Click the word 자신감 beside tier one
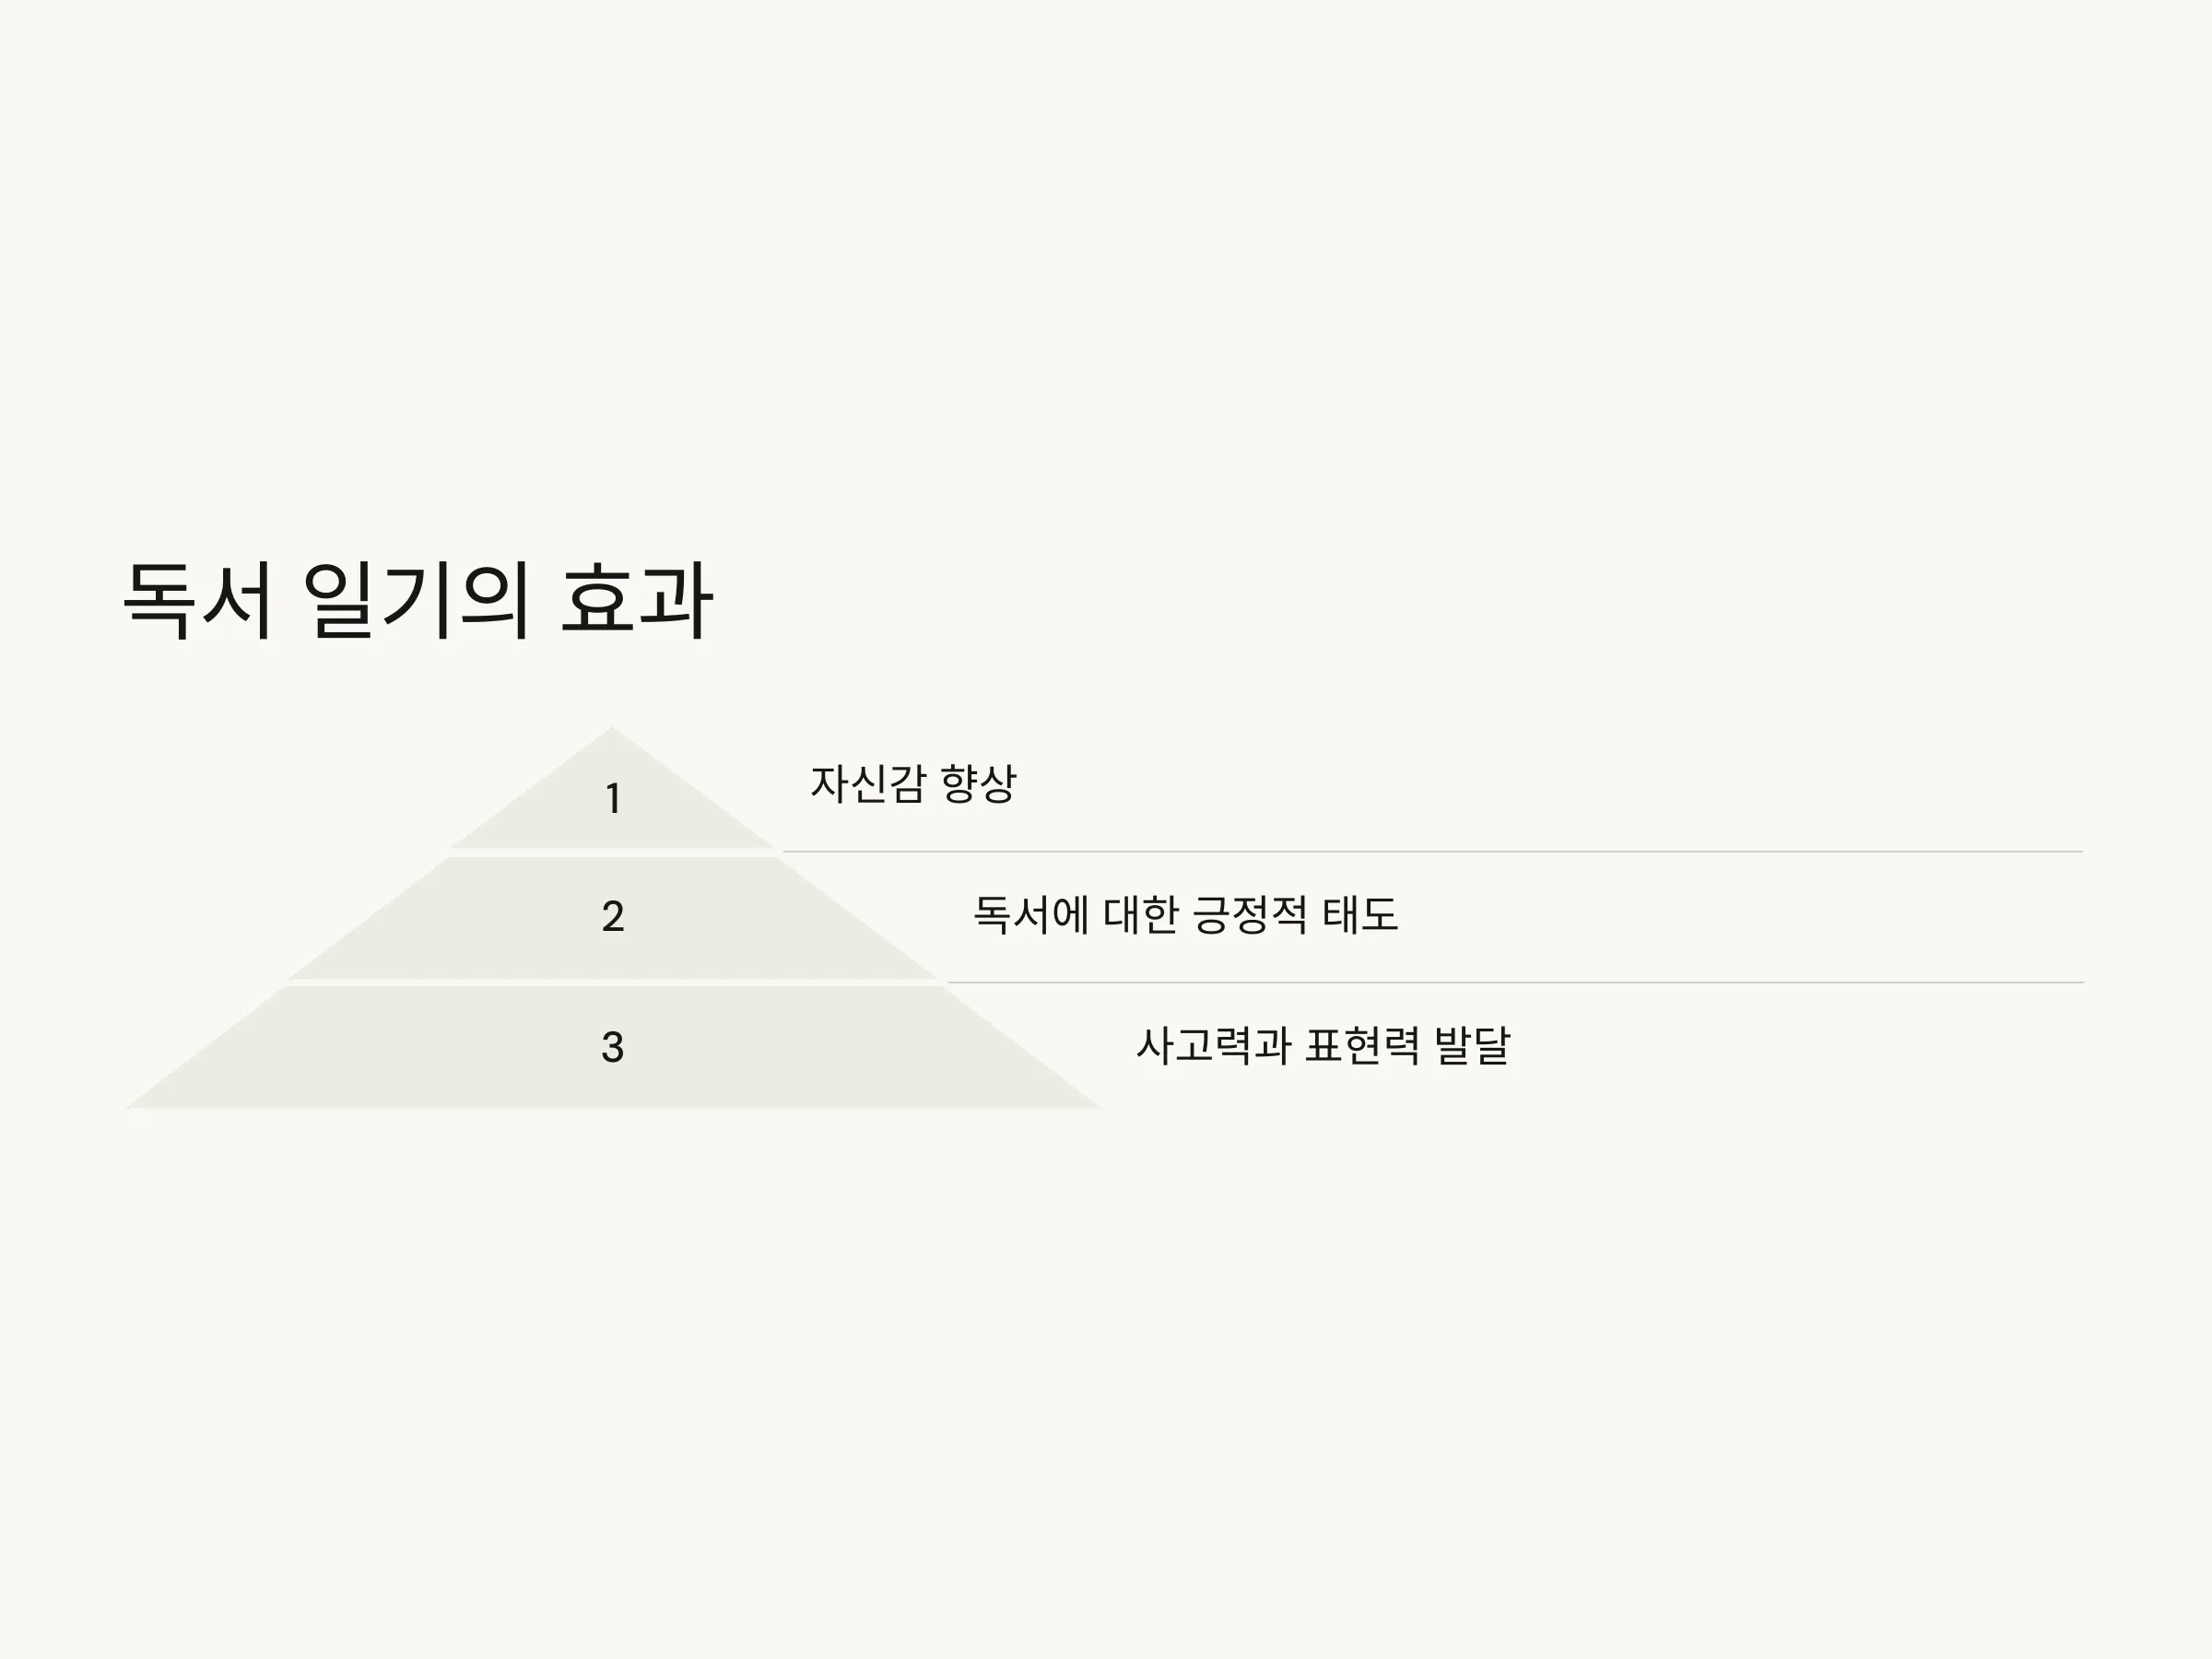Viewport: 2212px width, 1659px height. [868, 783]
